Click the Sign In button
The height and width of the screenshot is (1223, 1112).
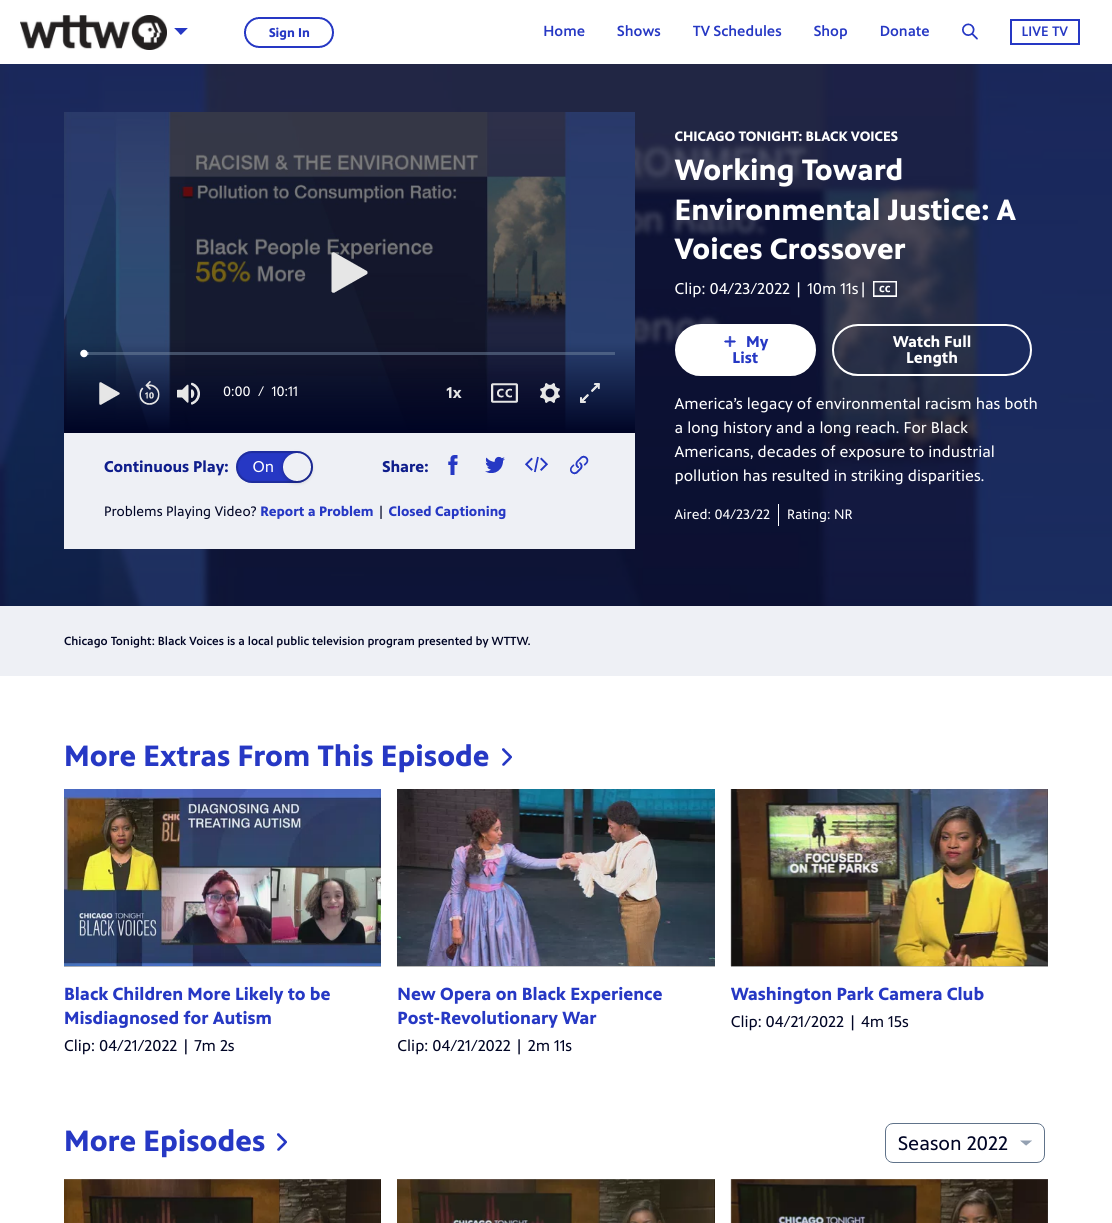pos(289,32)
